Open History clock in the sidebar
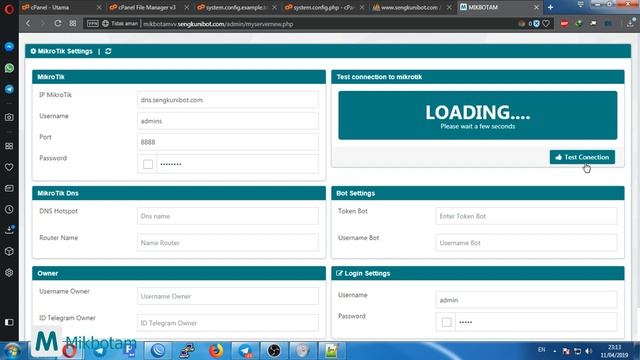The image size is (640, 360). coord(9,209)
